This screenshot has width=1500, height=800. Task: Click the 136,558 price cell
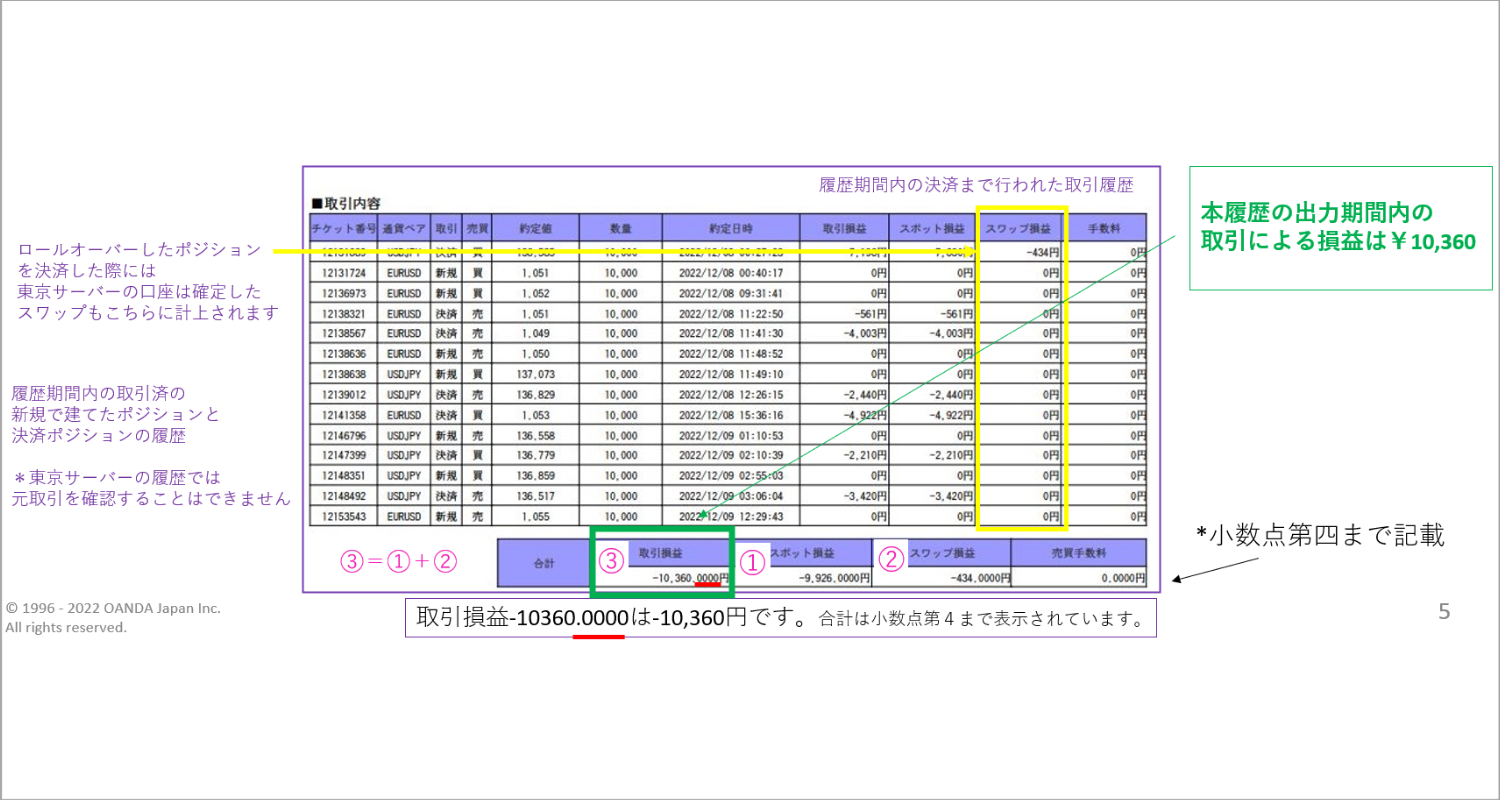537,435
